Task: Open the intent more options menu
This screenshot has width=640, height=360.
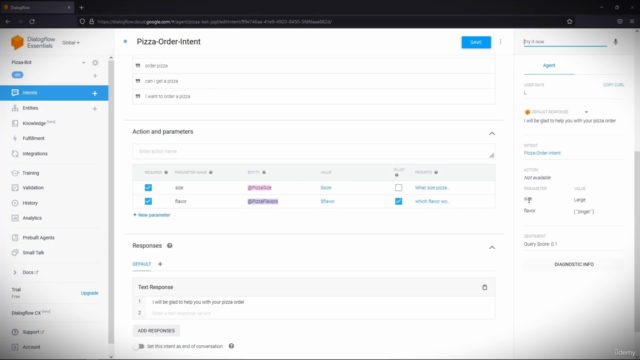Action: 500,42
